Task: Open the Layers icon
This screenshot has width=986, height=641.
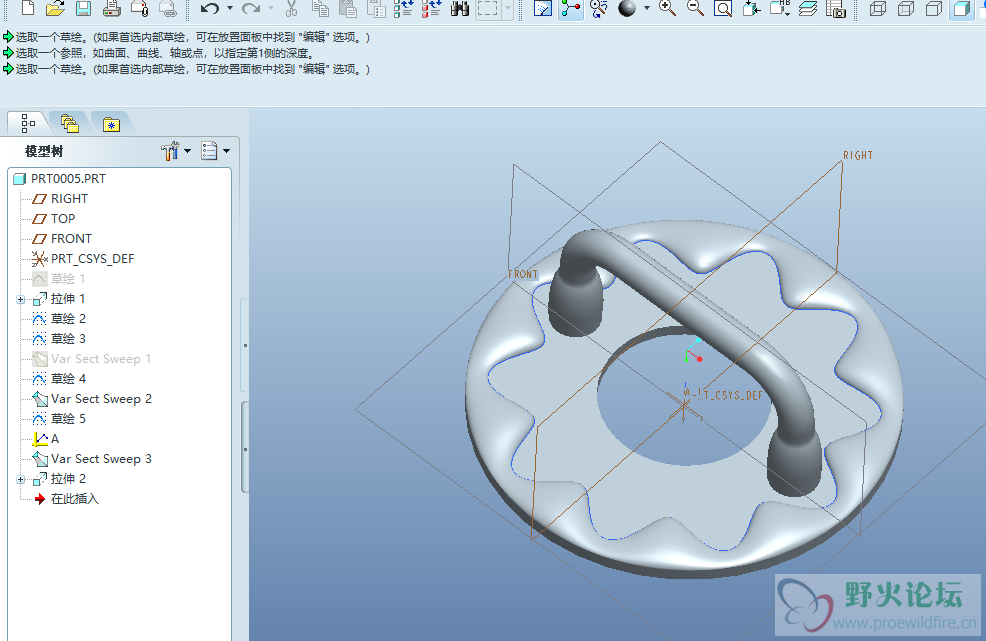Action: (x=808, y=8)
